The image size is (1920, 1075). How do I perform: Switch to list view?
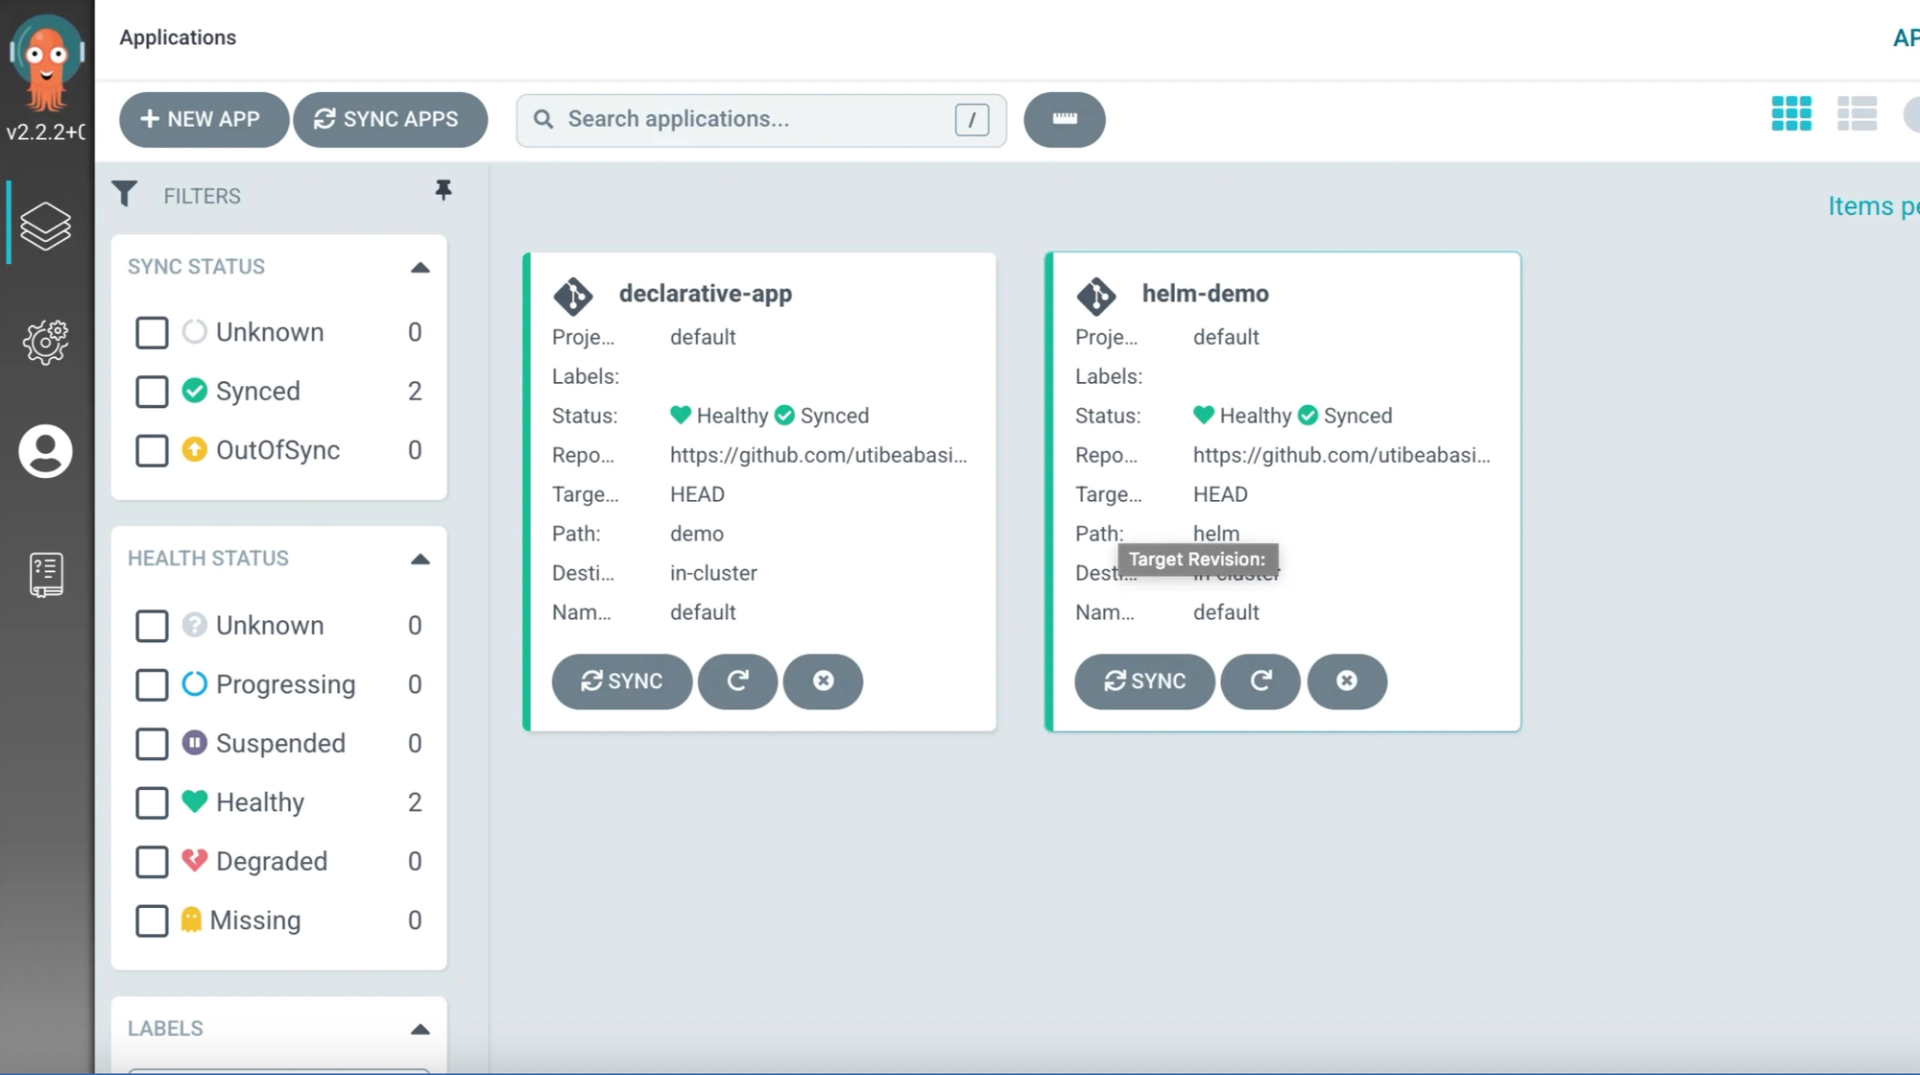click(1857, 114)
